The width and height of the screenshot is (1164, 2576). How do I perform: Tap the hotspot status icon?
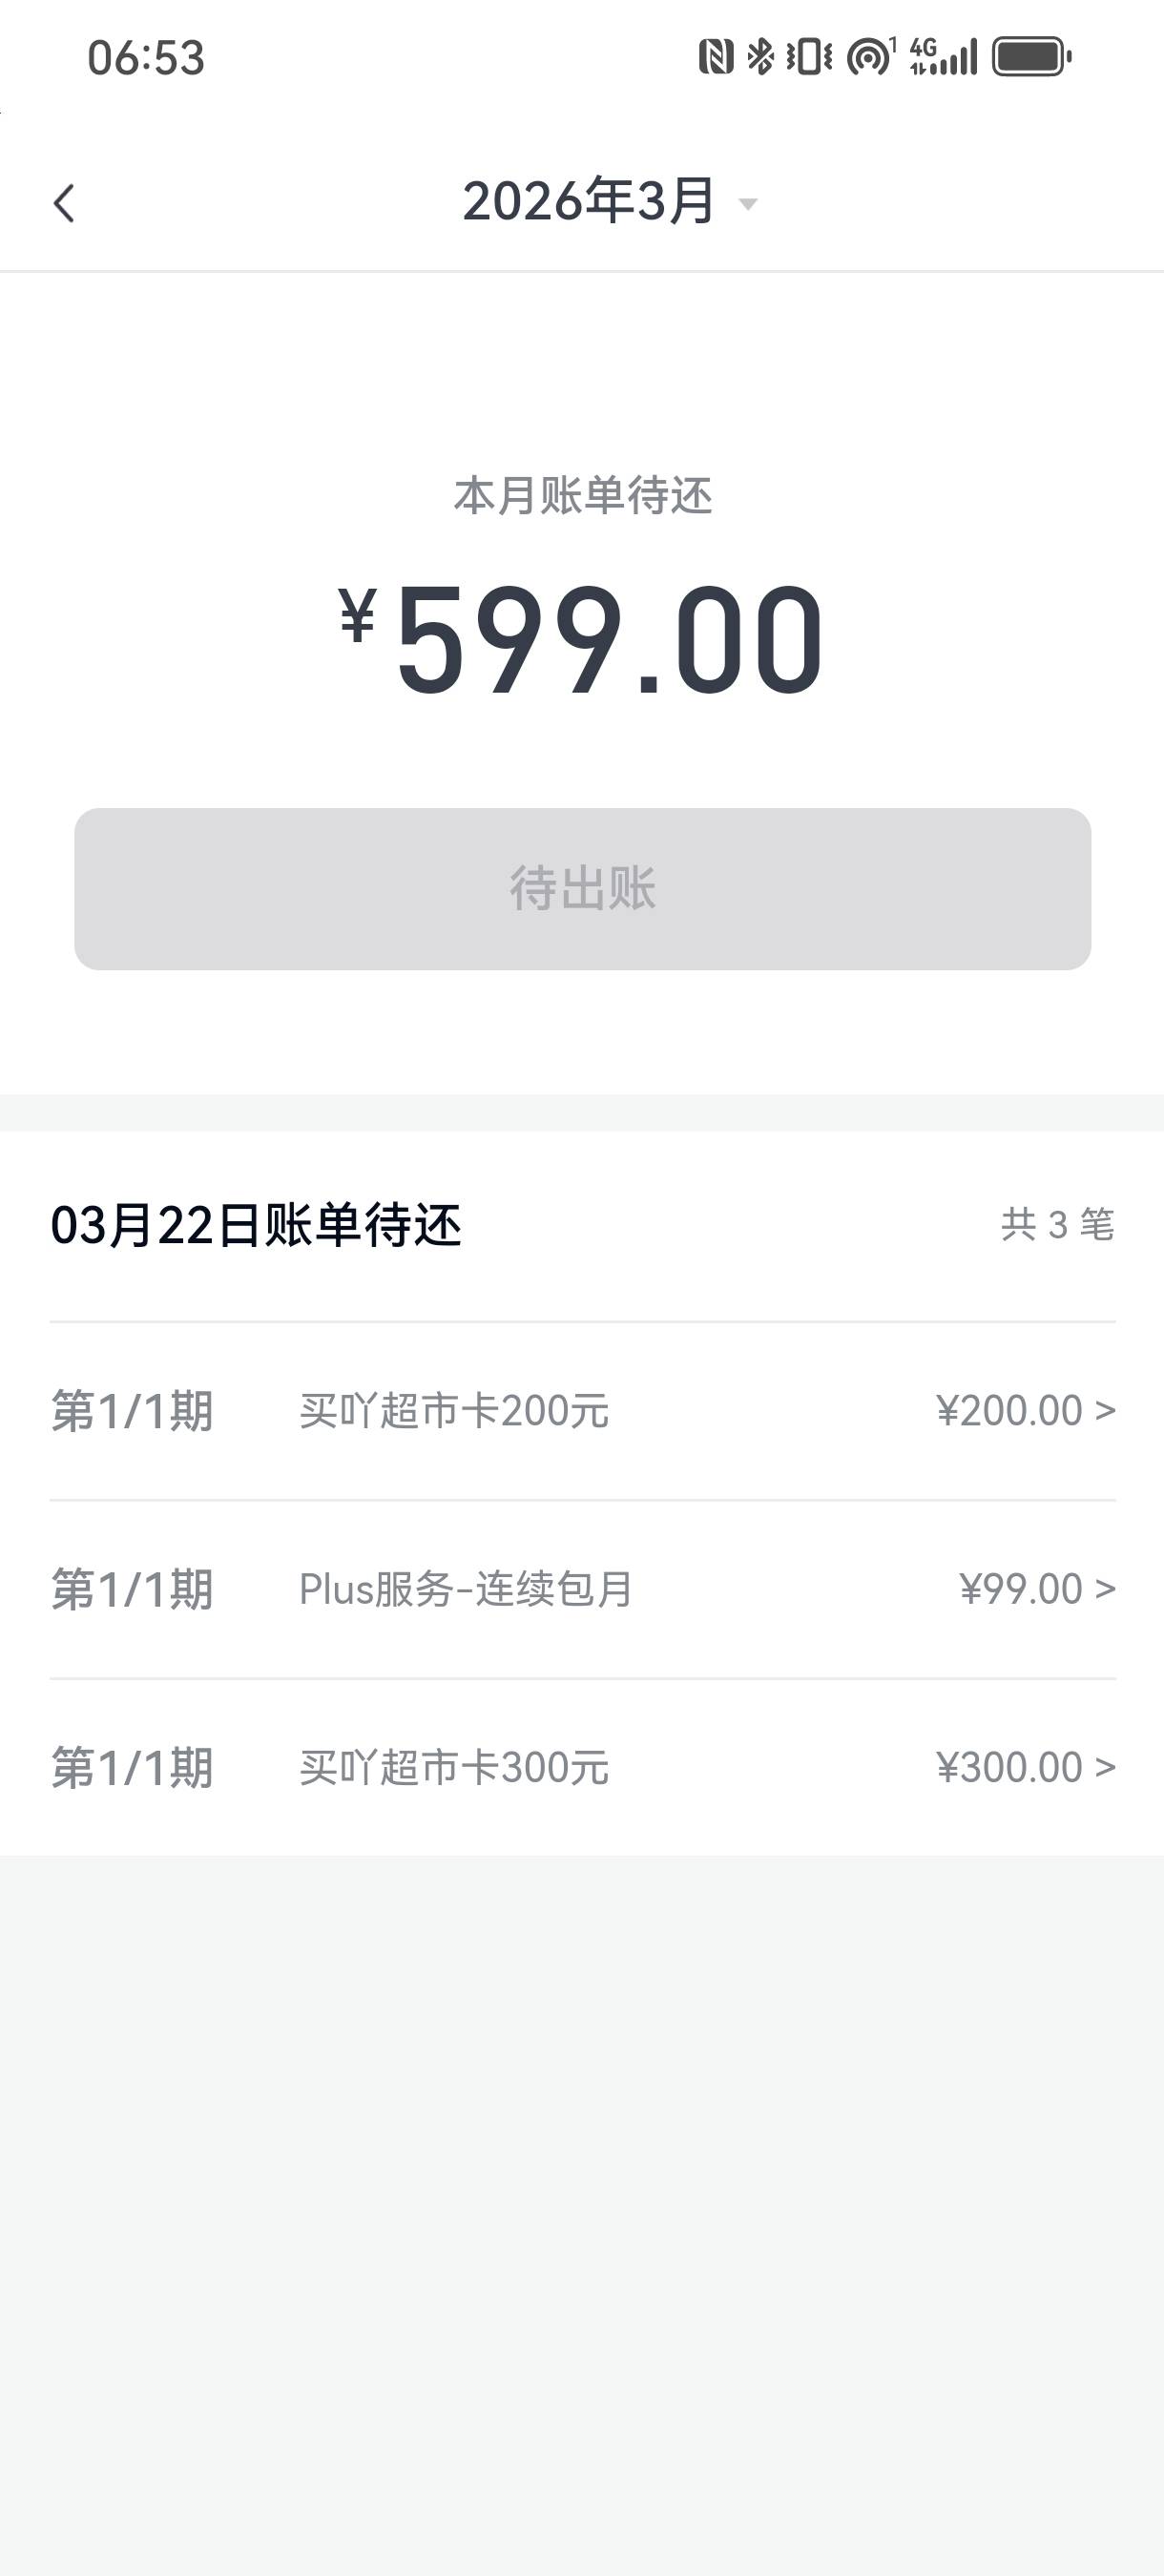click(870, 57)
